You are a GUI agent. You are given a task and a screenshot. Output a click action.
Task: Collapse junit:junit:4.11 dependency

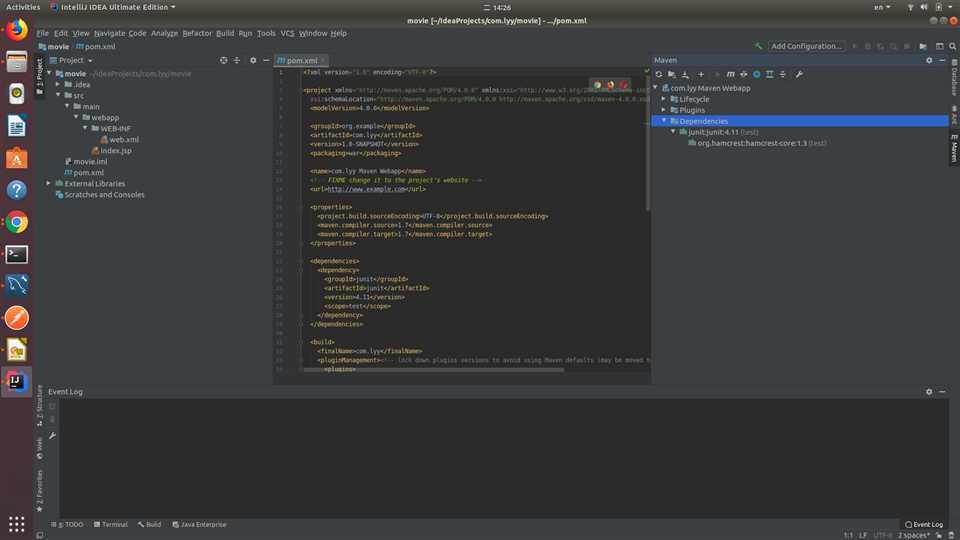(x=673, y=132)
